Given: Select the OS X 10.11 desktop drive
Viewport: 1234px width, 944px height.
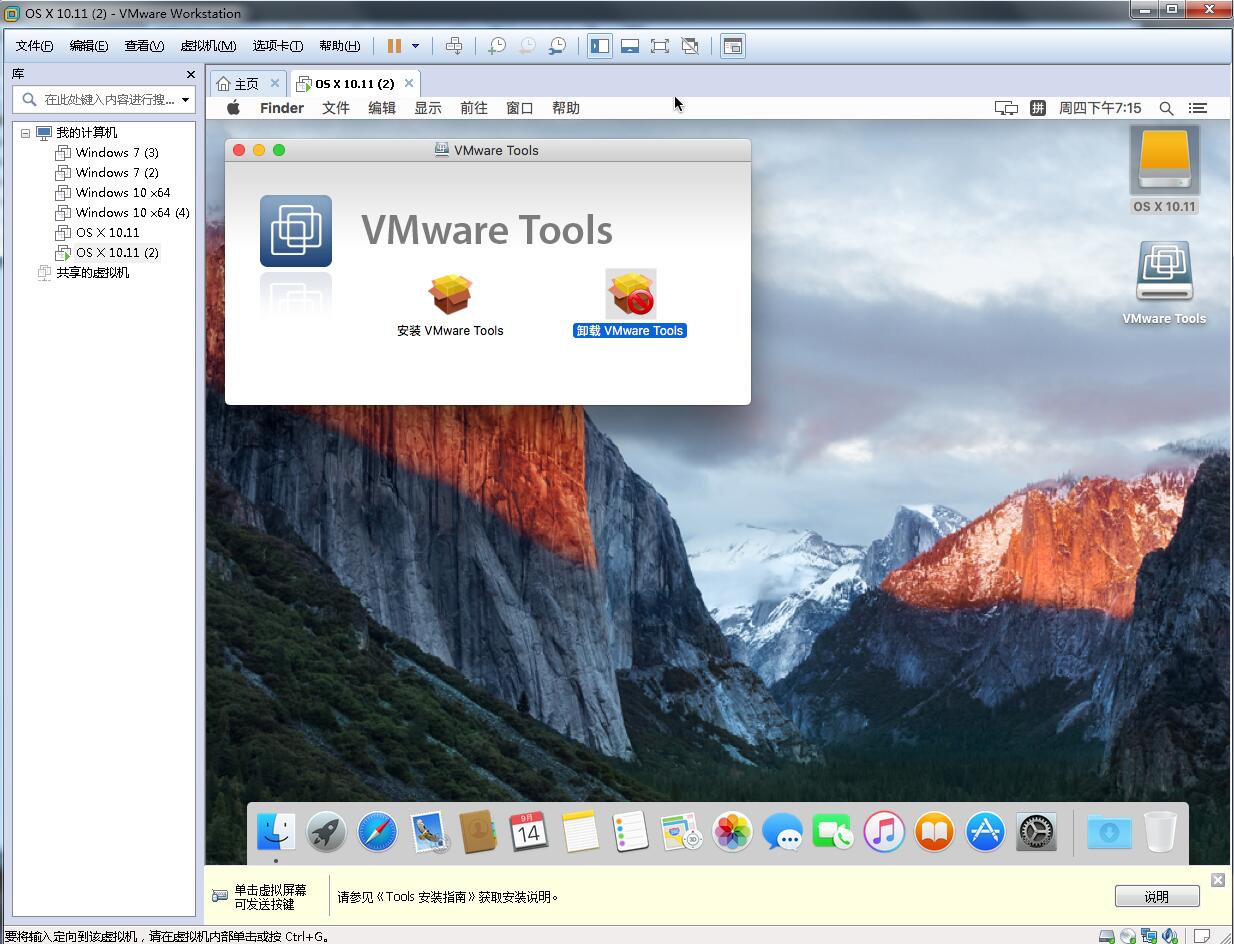Looking at the screenshot, I should [x=1164, y=161].
